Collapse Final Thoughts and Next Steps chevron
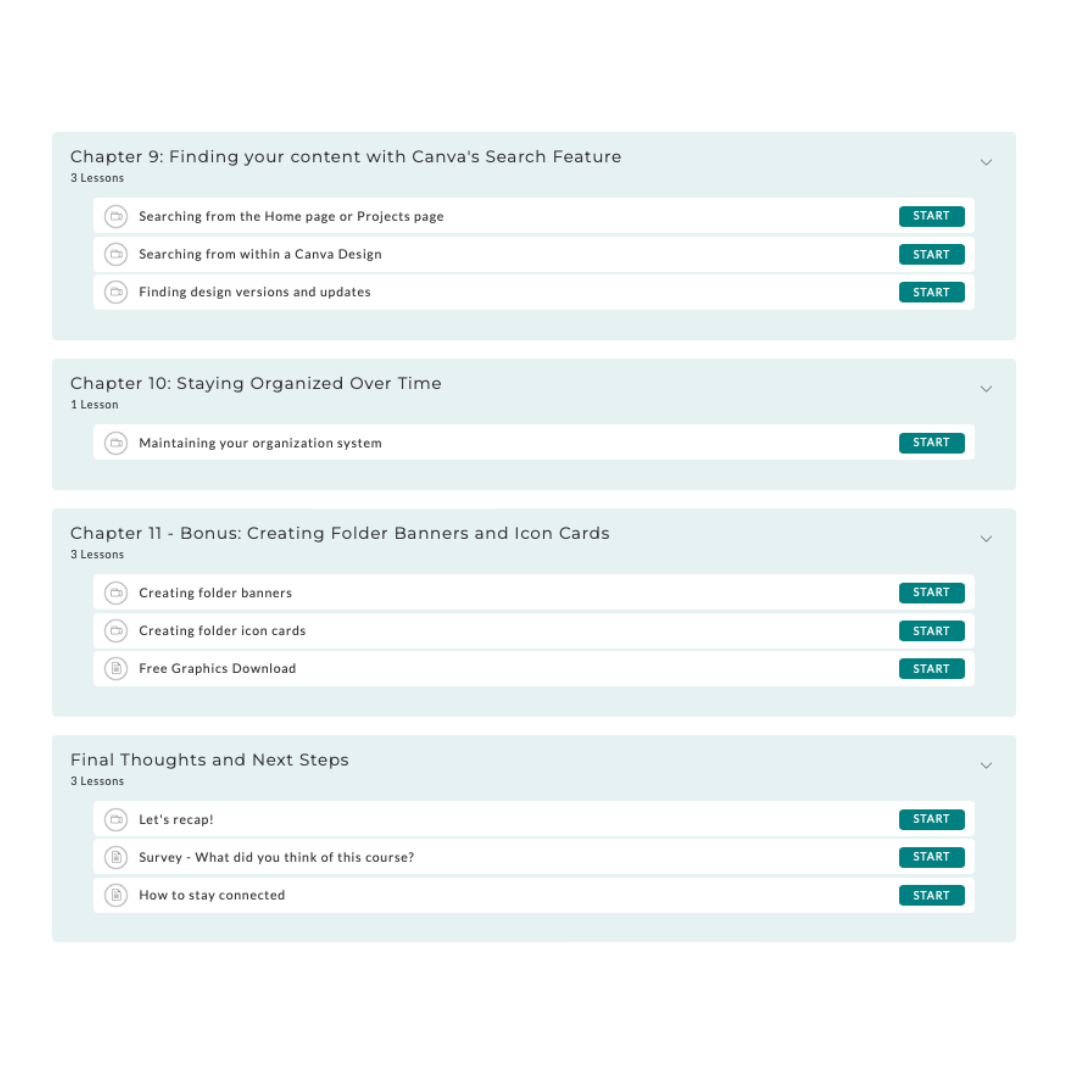 pos(986,766)
